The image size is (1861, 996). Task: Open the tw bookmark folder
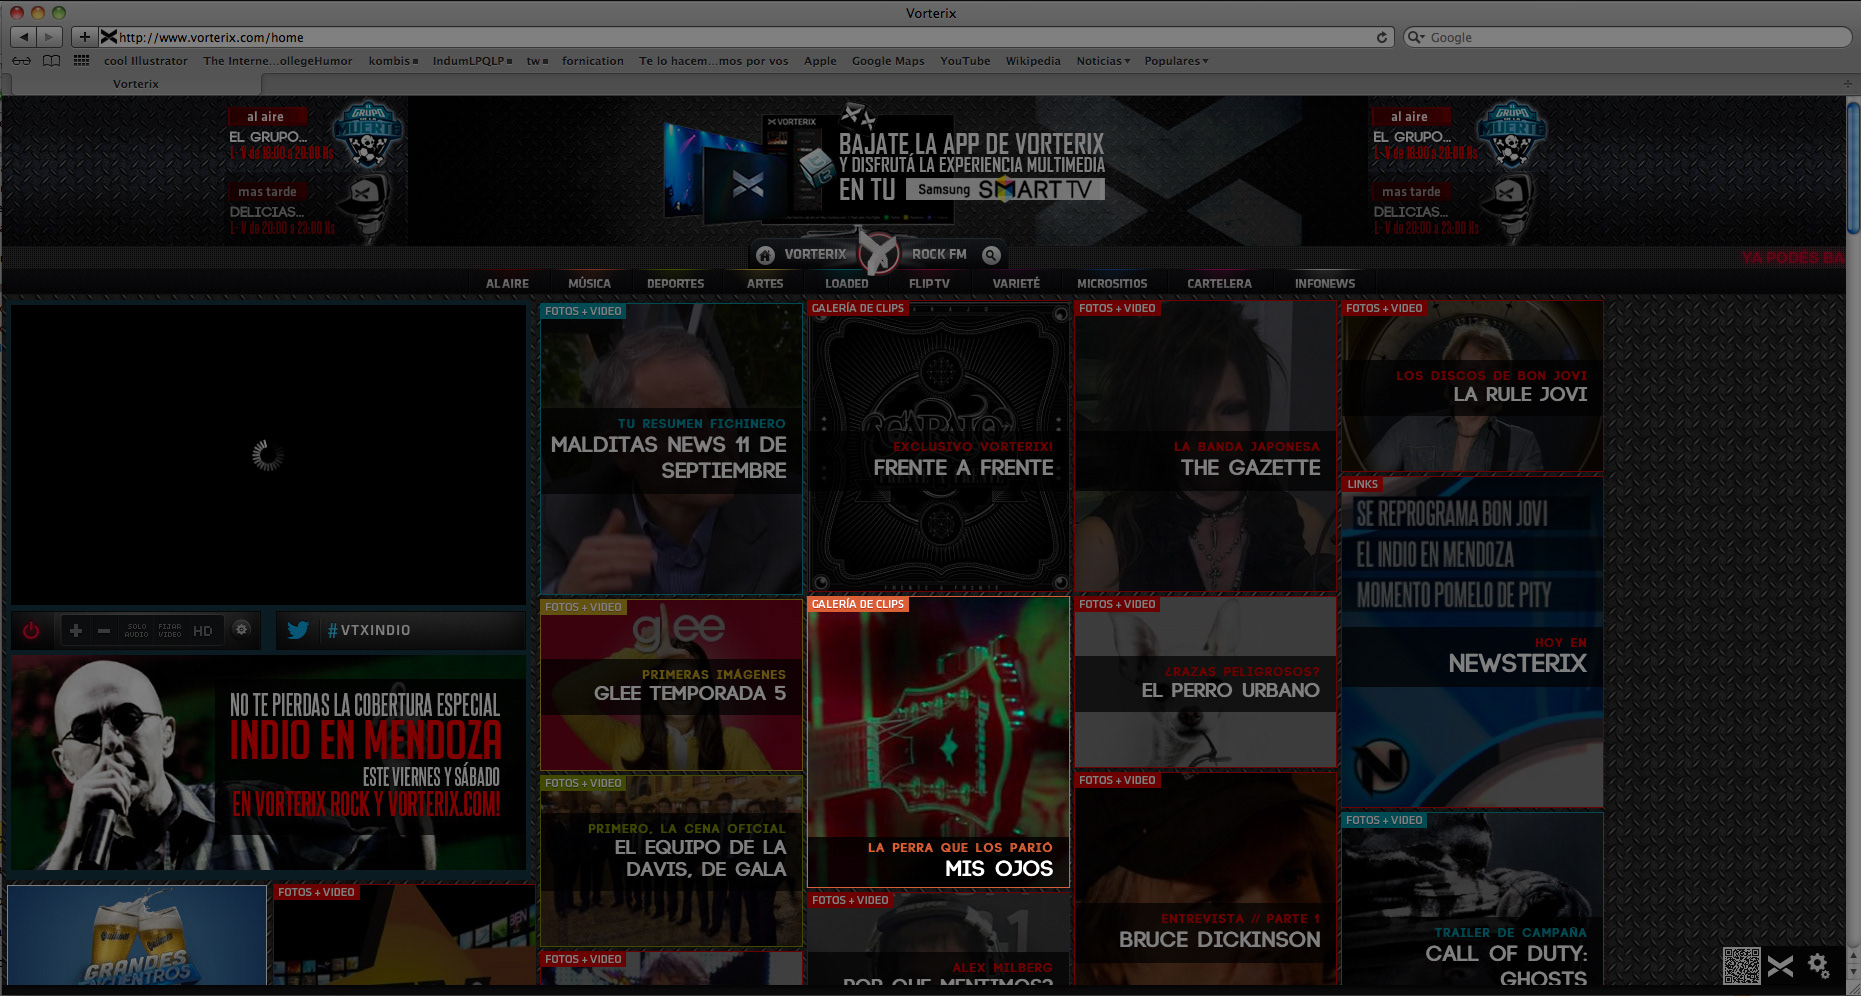coord(537,61)
